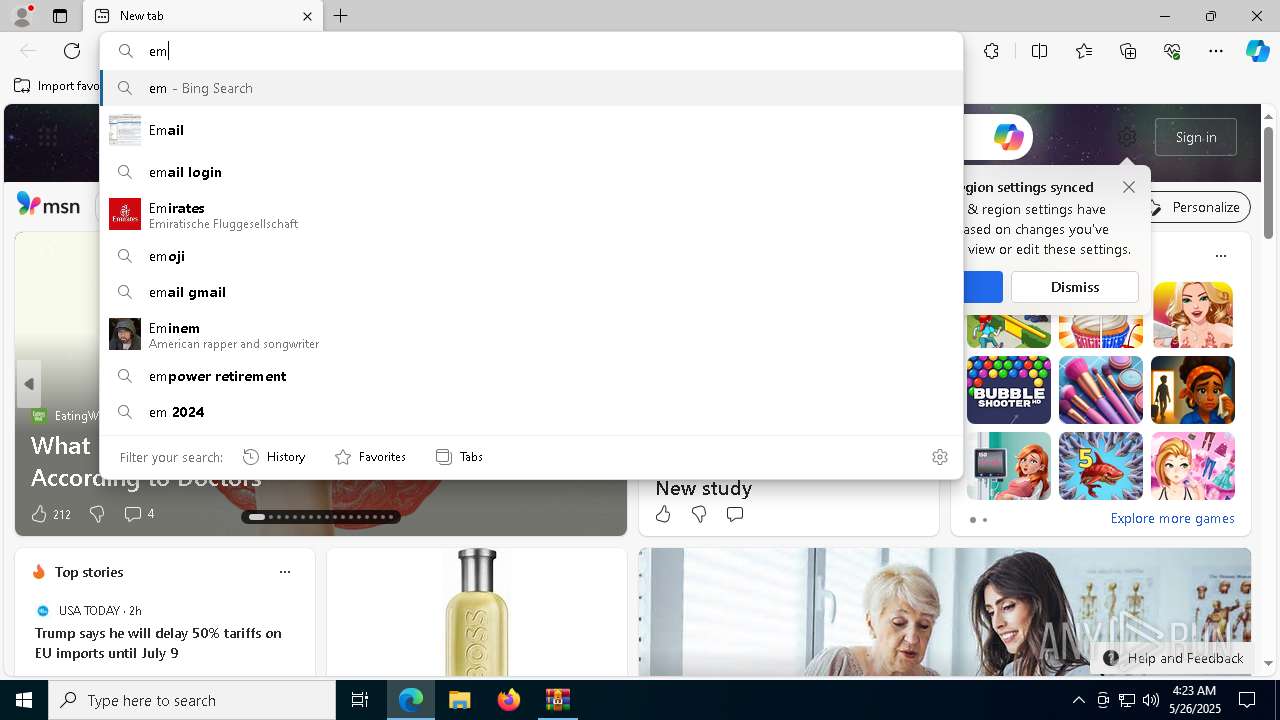Close the region settings synced popup
The height and width of the screenshot is (720, 1280).
1129,187
